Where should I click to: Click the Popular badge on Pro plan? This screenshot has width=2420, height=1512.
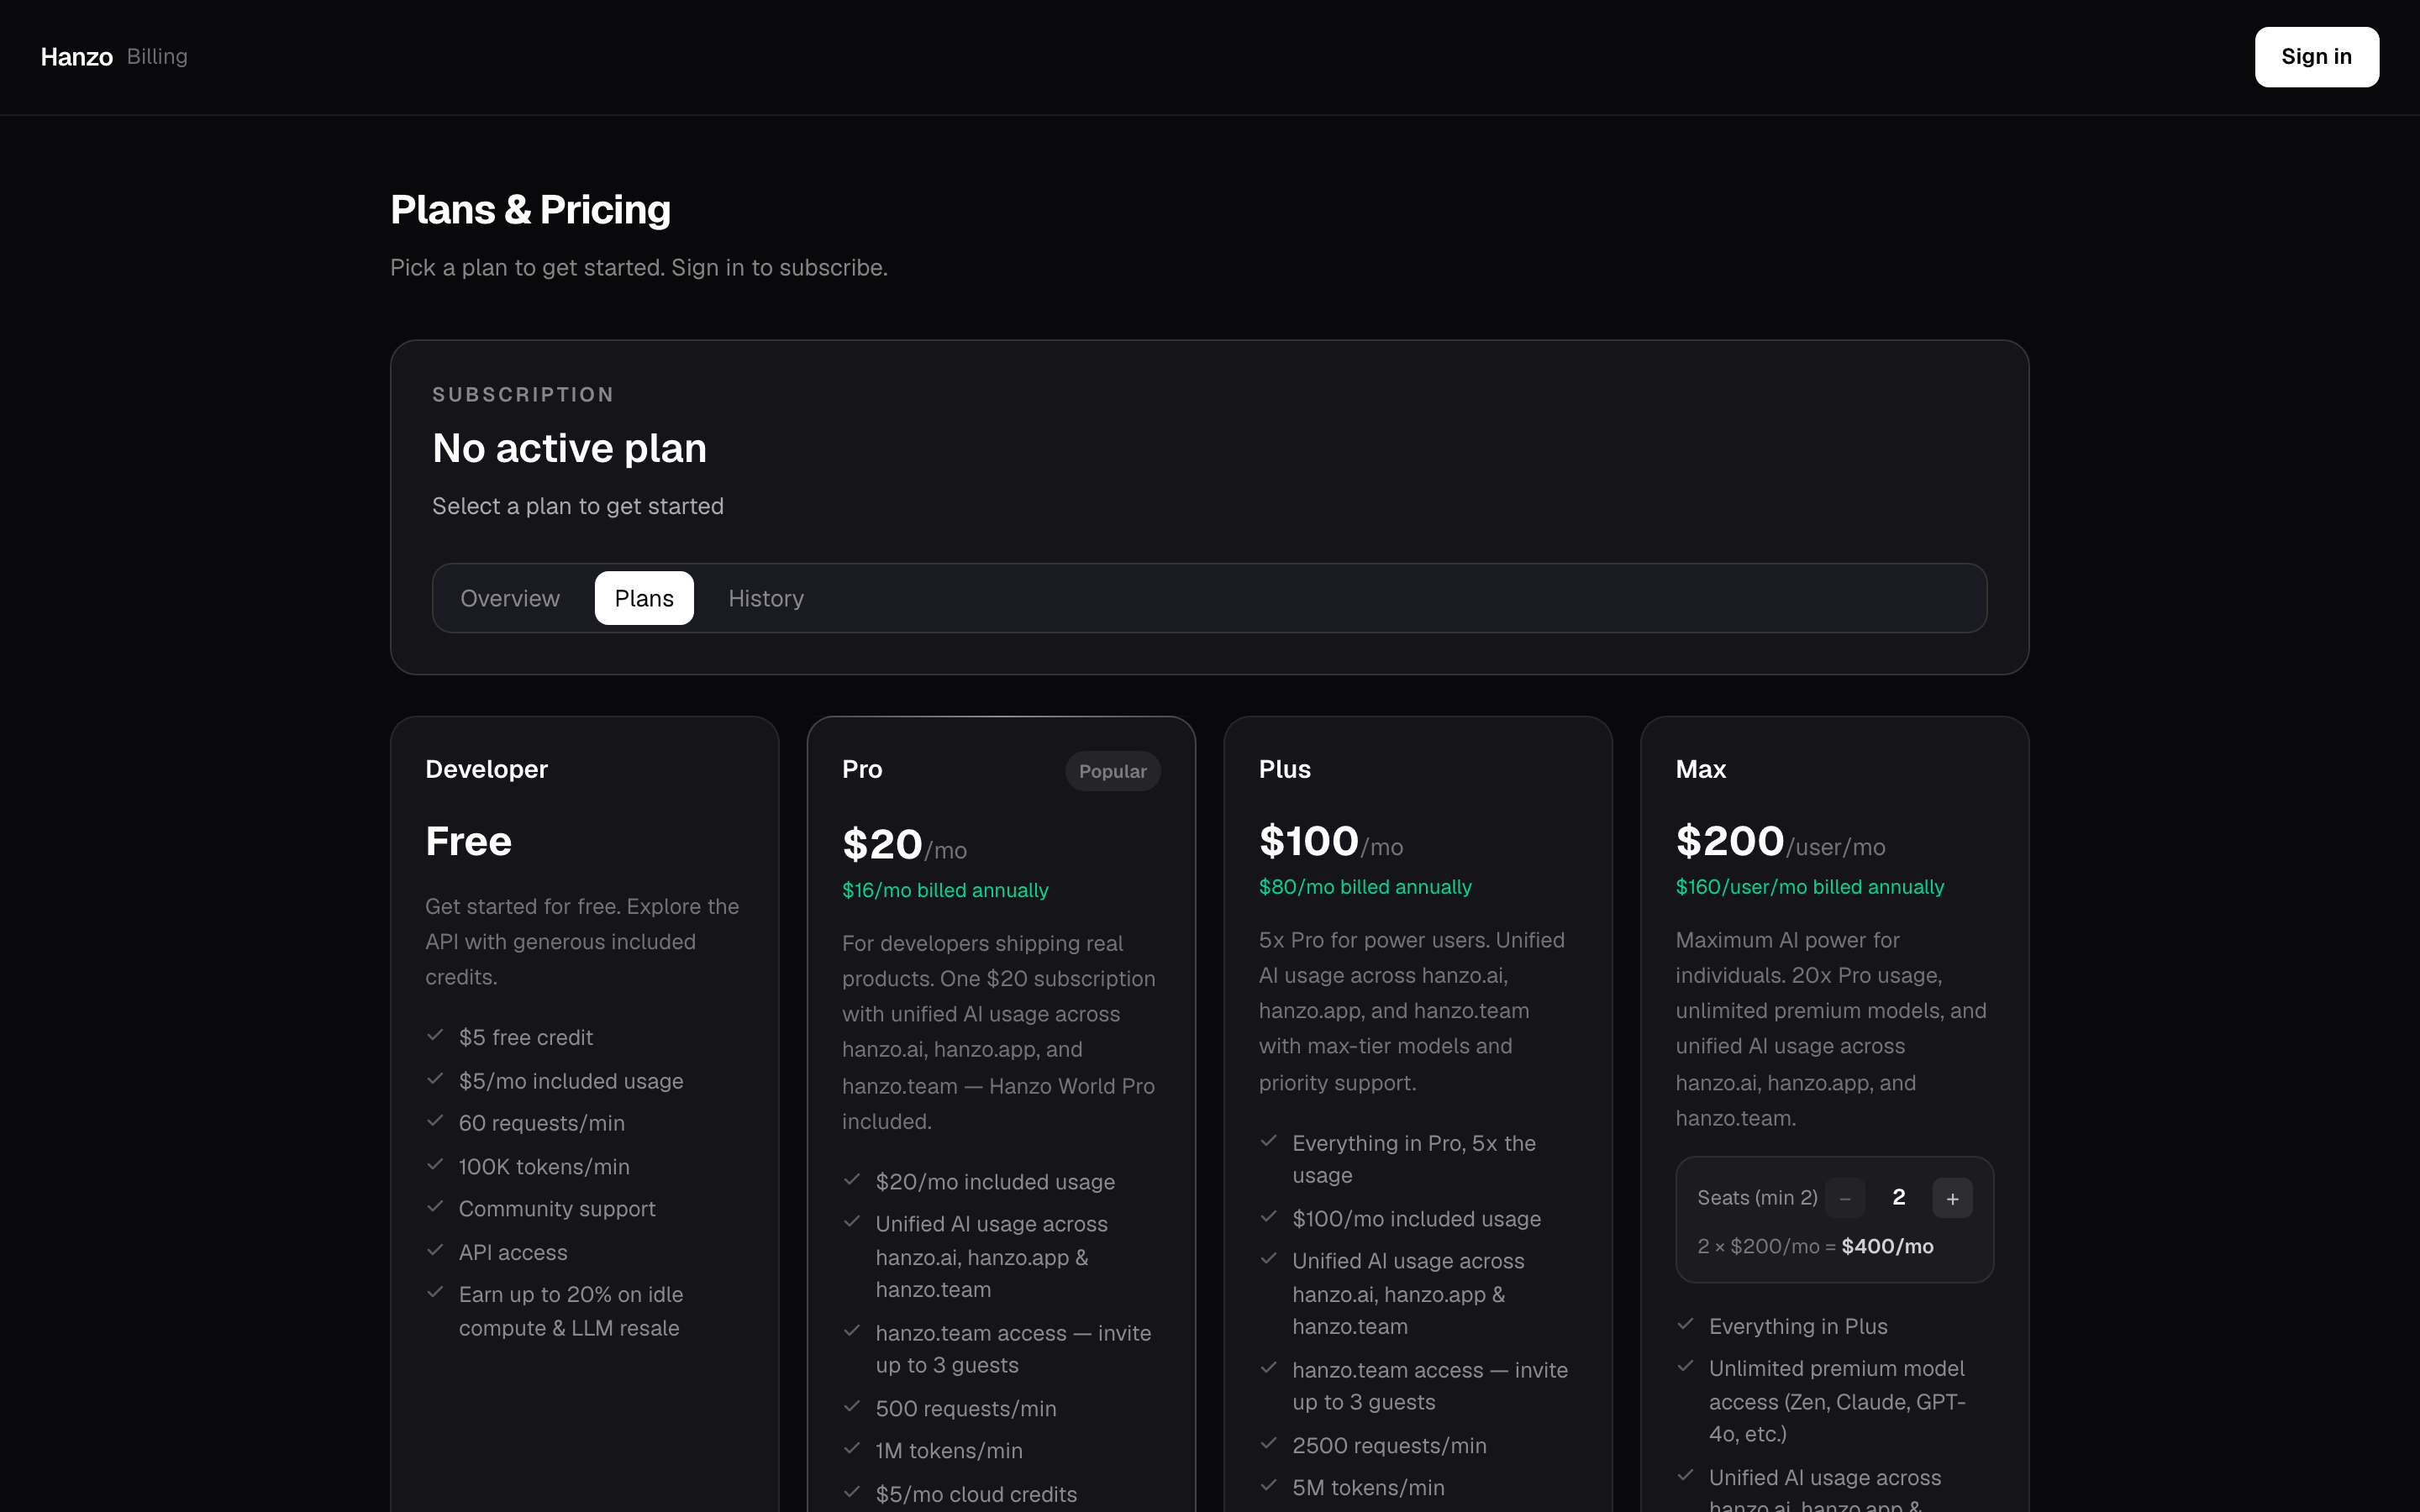point(1113,771)
